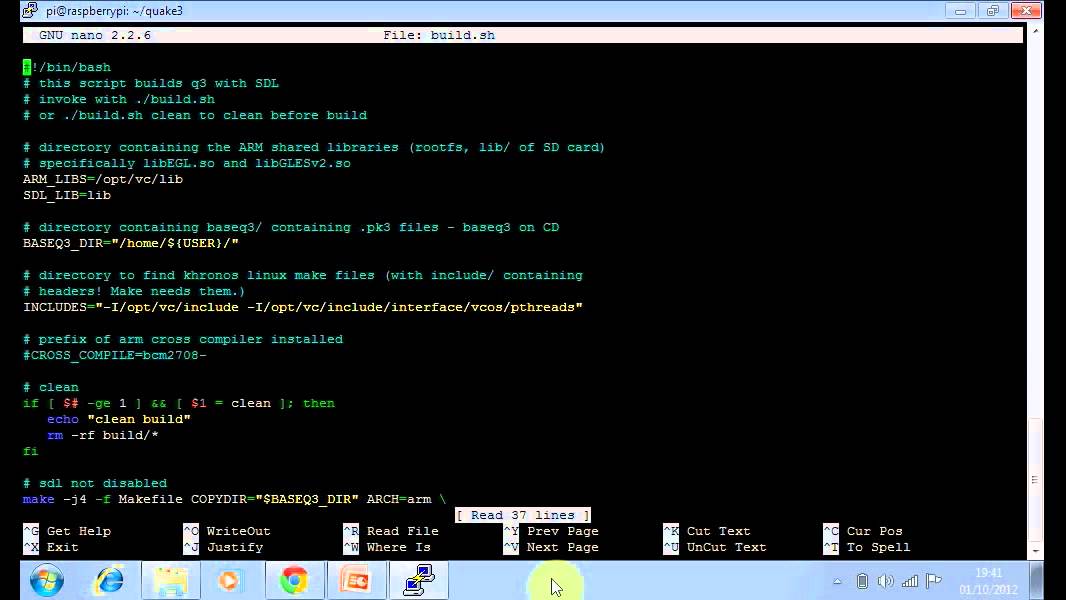Click '^O WriteOut' nano shortcut

[227, 531]
